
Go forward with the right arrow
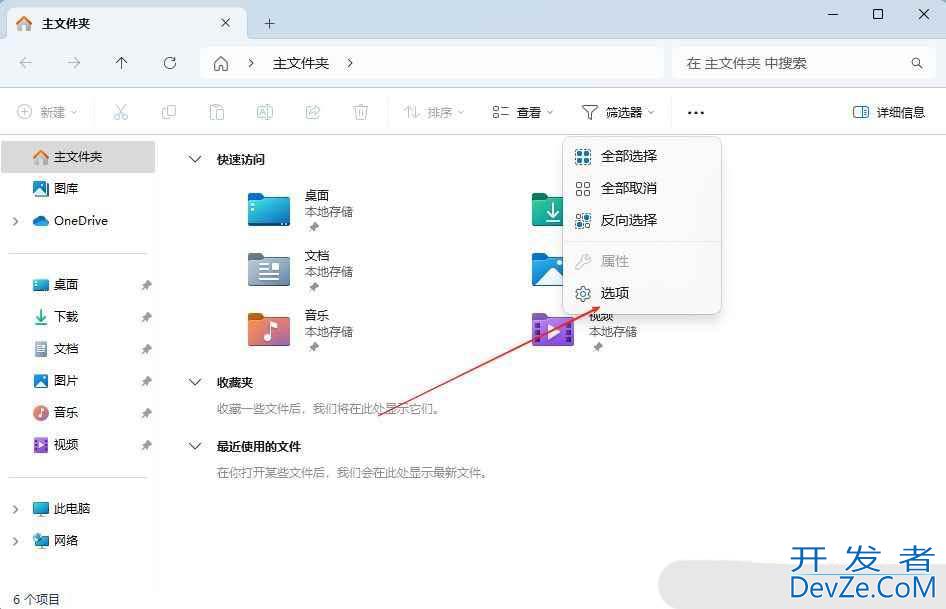click(74, 63)
